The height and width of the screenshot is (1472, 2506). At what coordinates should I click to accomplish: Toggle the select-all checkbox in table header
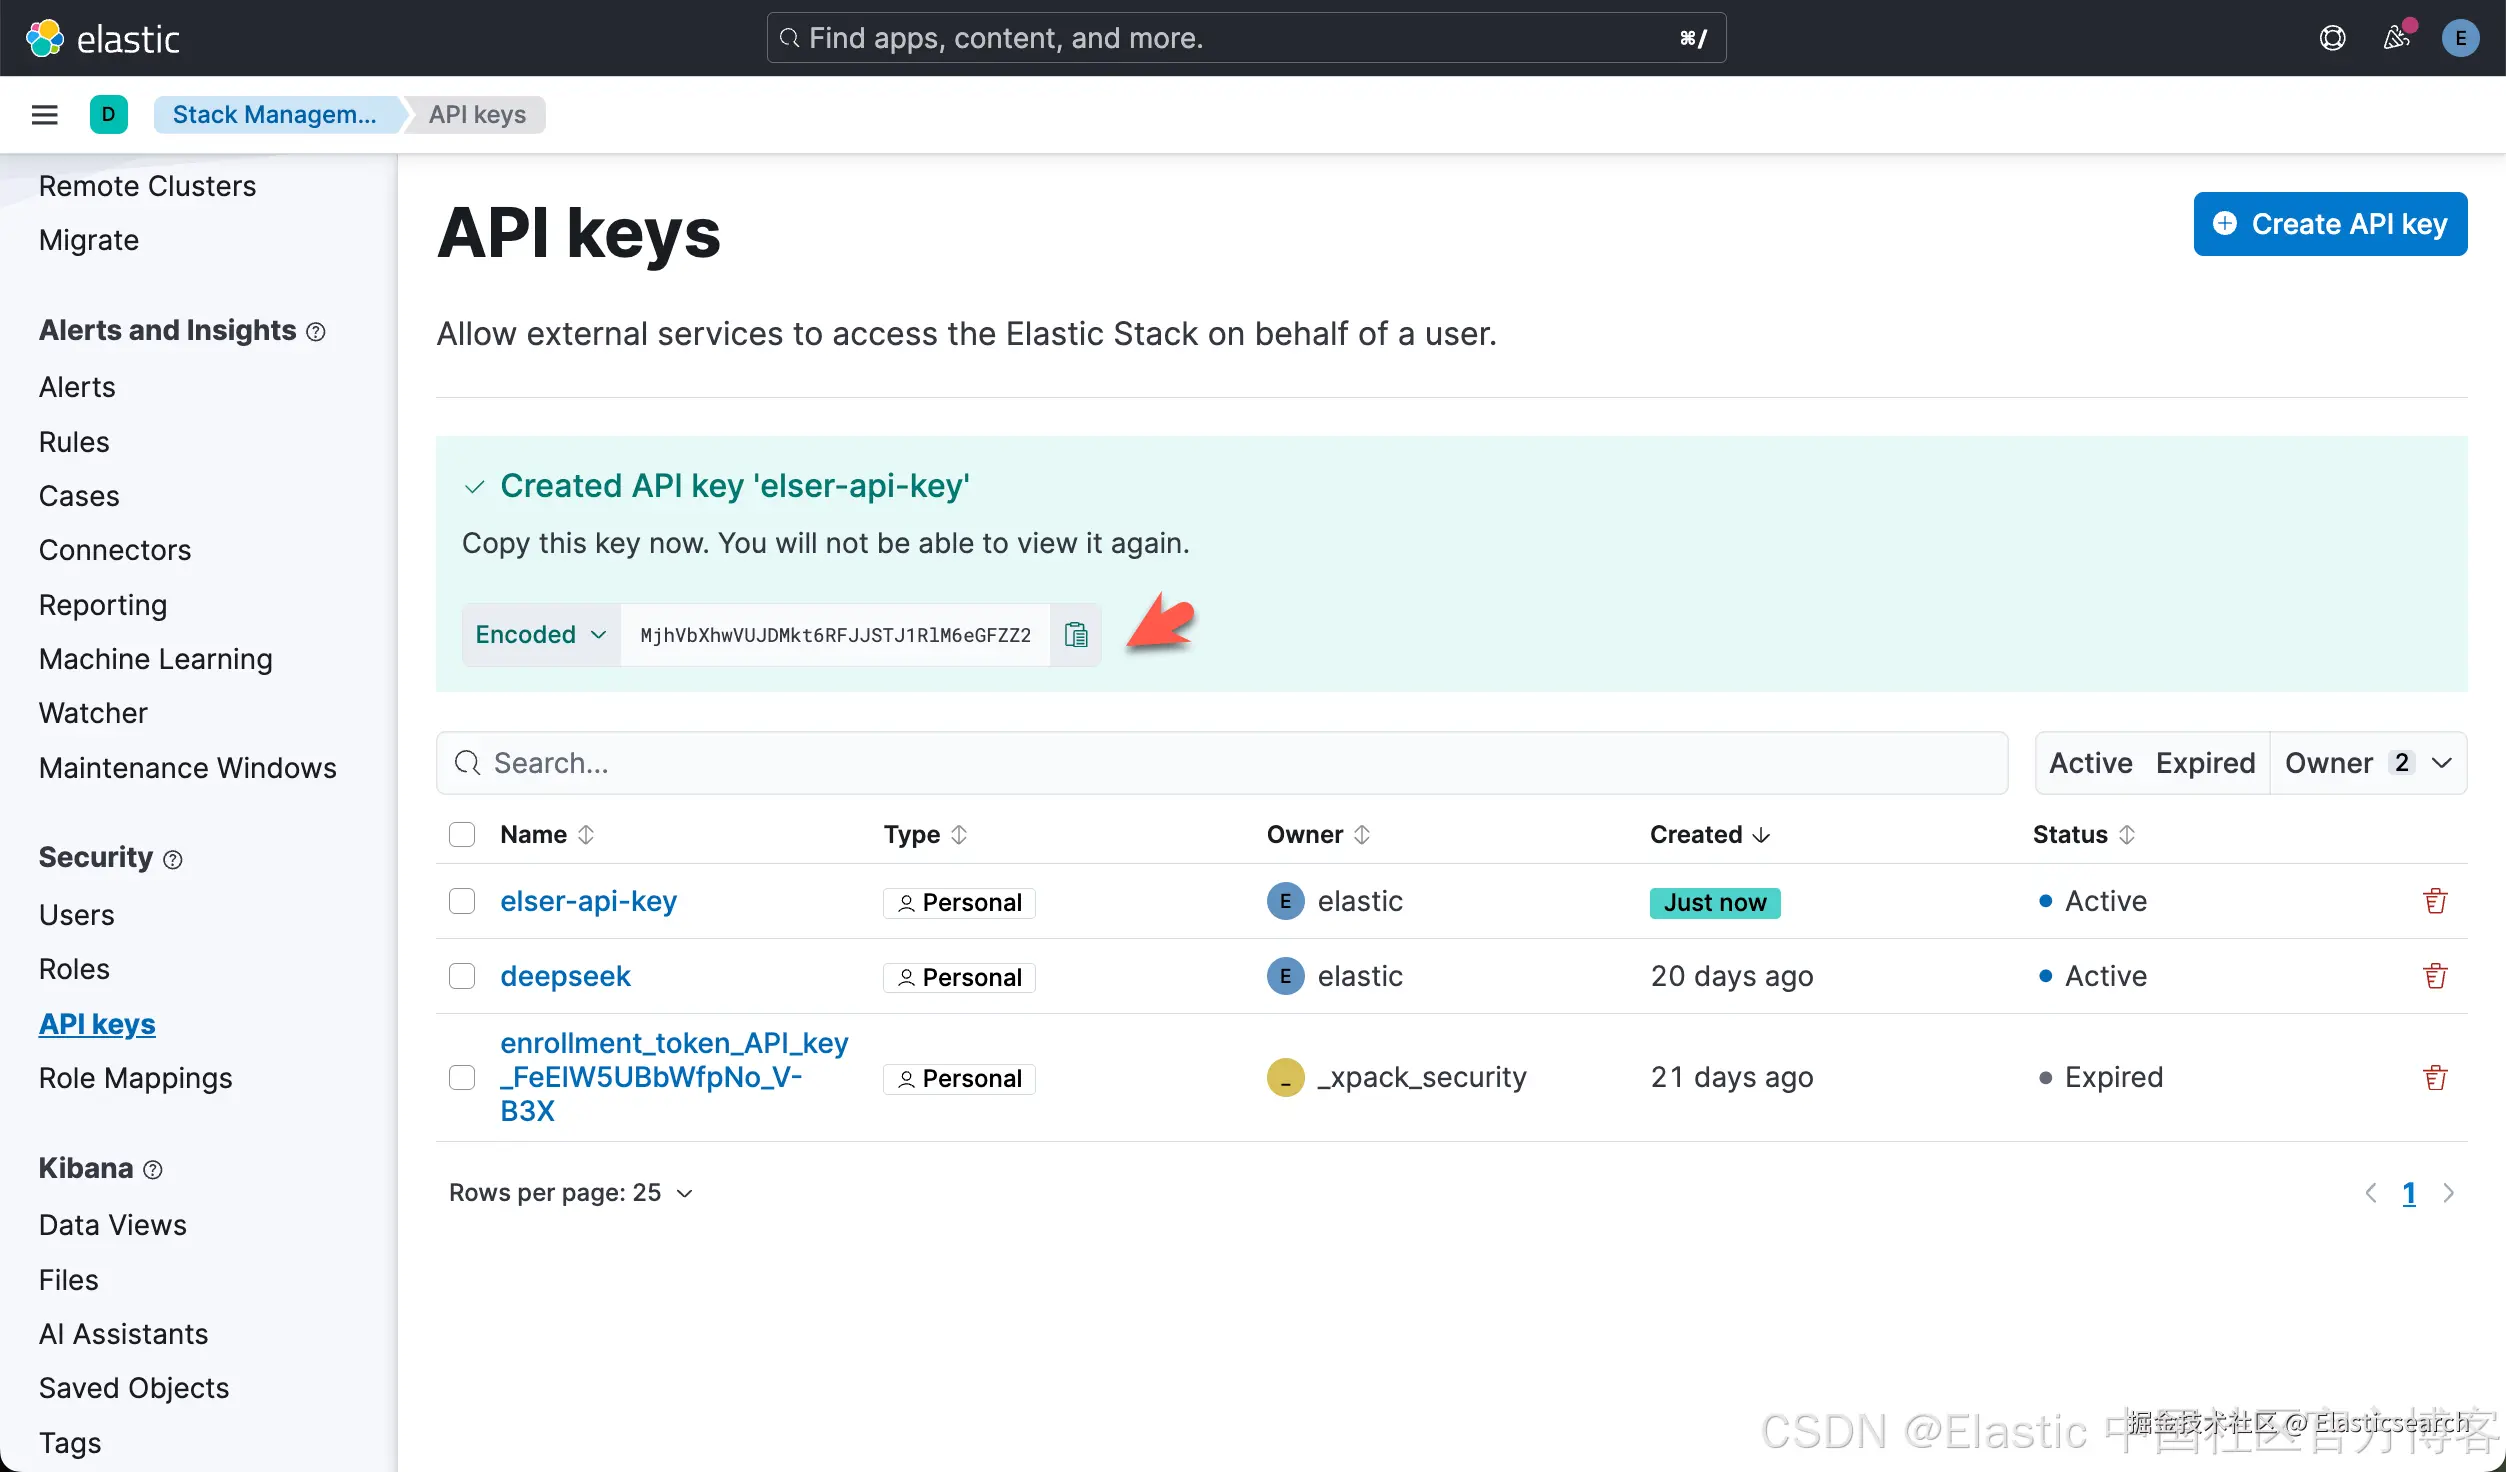[462, 835]
